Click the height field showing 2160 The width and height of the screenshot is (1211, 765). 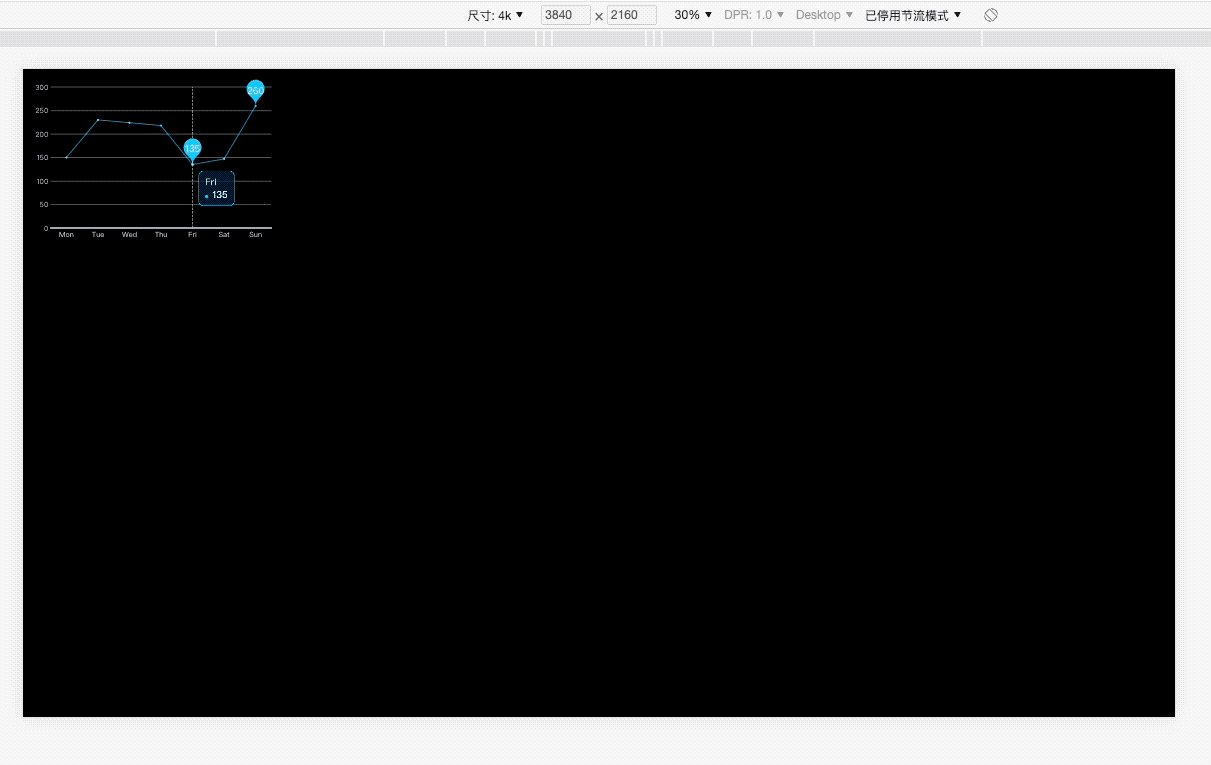point(632,15)
